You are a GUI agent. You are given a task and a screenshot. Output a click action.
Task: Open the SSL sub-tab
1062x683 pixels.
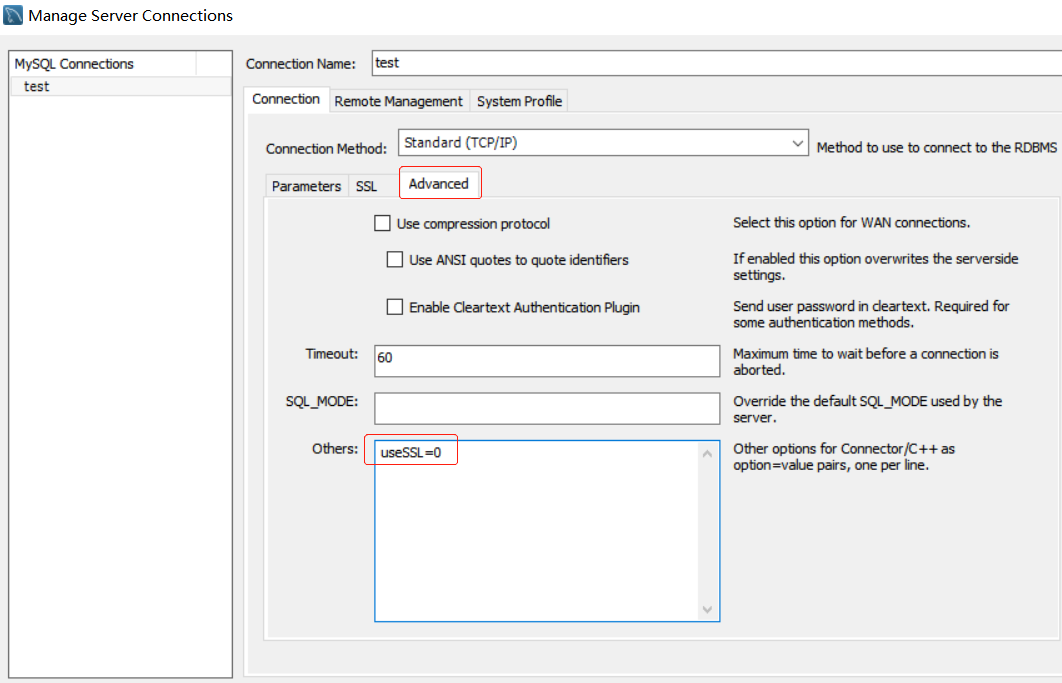pos(366,186)
